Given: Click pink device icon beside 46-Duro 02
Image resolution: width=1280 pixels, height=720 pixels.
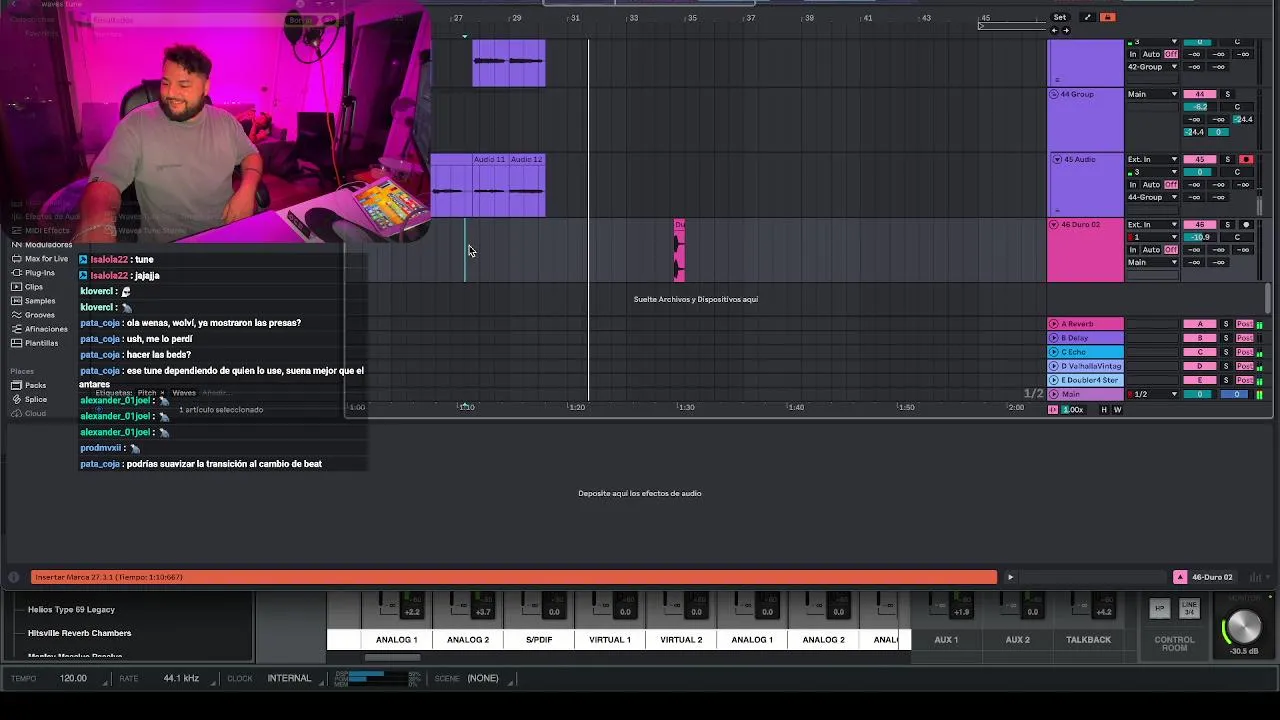Looking at the screenshot, I should coord(1180,577).
